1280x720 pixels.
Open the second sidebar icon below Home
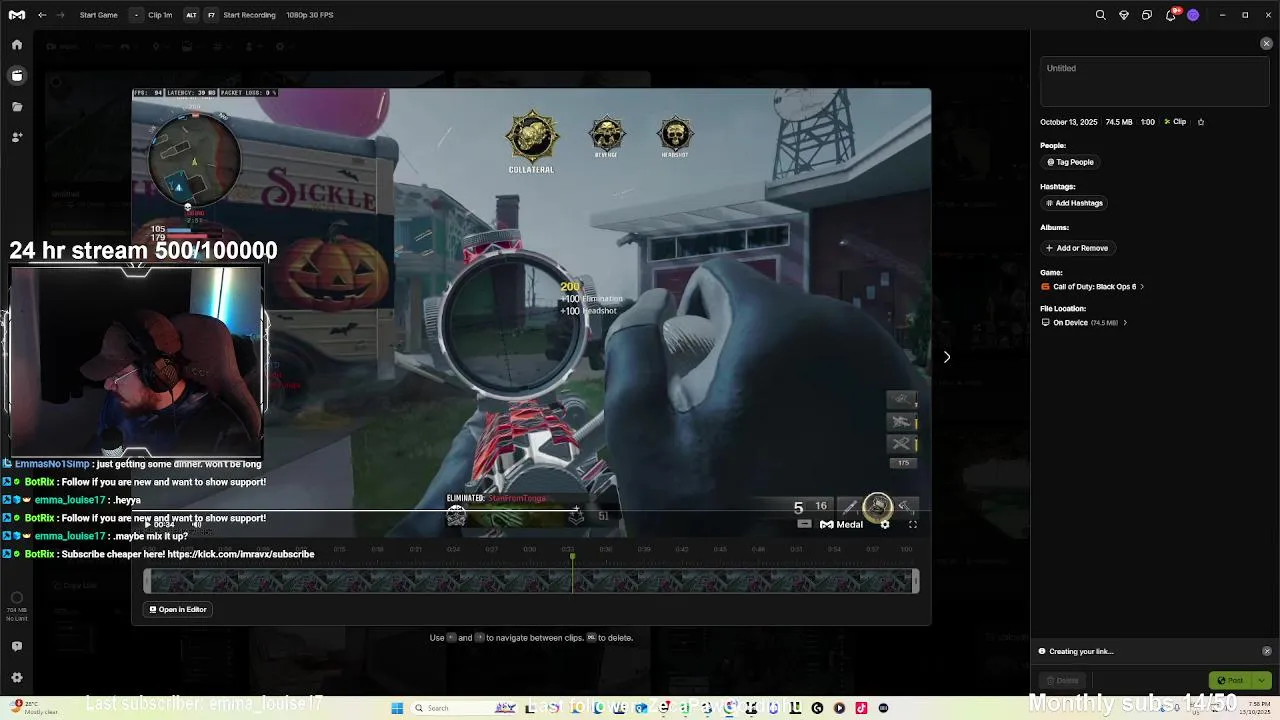(x=17, y=75)
